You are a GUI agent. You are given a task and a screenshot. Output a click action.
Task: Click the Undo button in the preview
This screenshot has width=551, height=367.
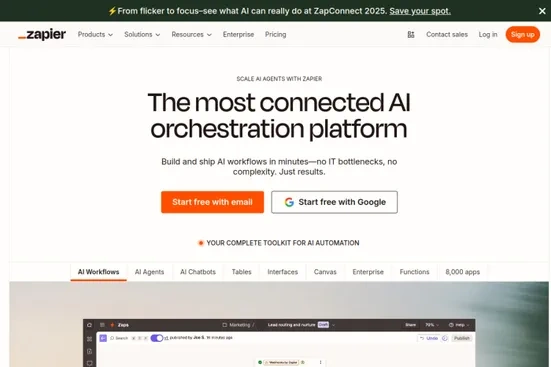(x=428, y=338)
